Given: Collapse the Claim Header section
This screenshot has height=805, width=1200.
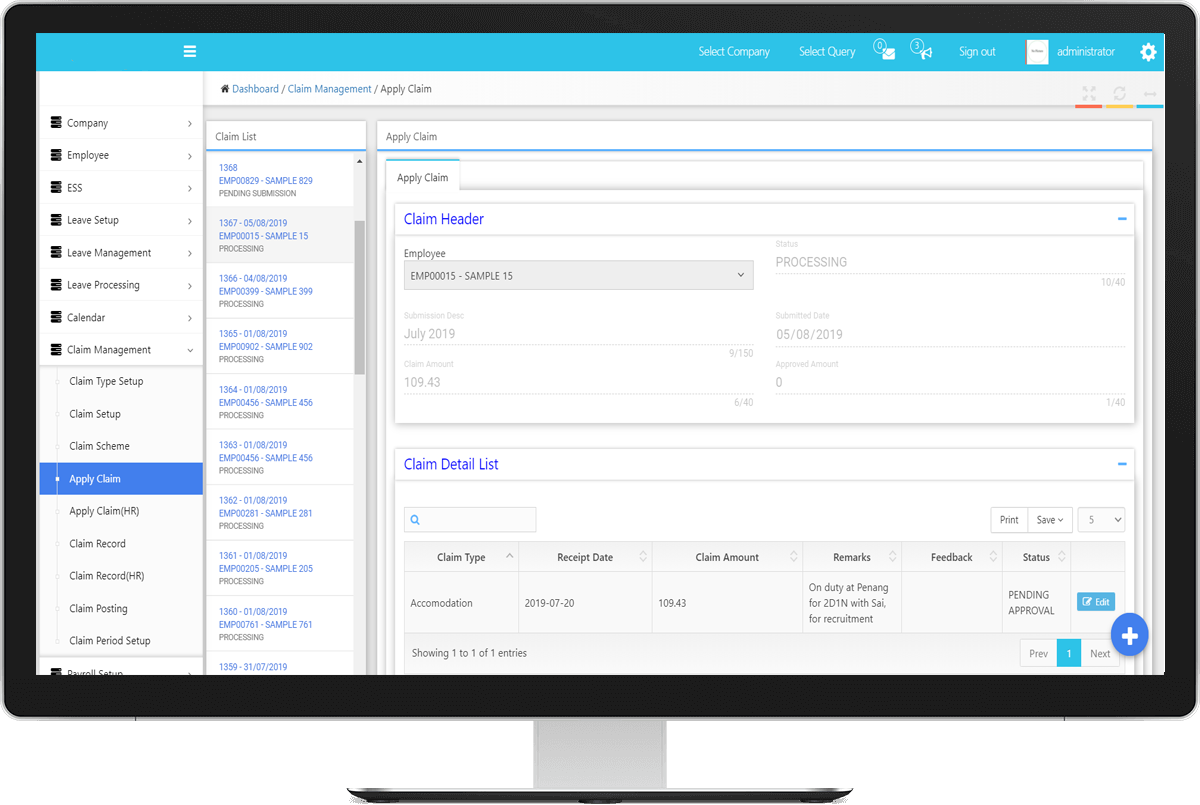Looking at the screenshot, I should (1121, 219).
